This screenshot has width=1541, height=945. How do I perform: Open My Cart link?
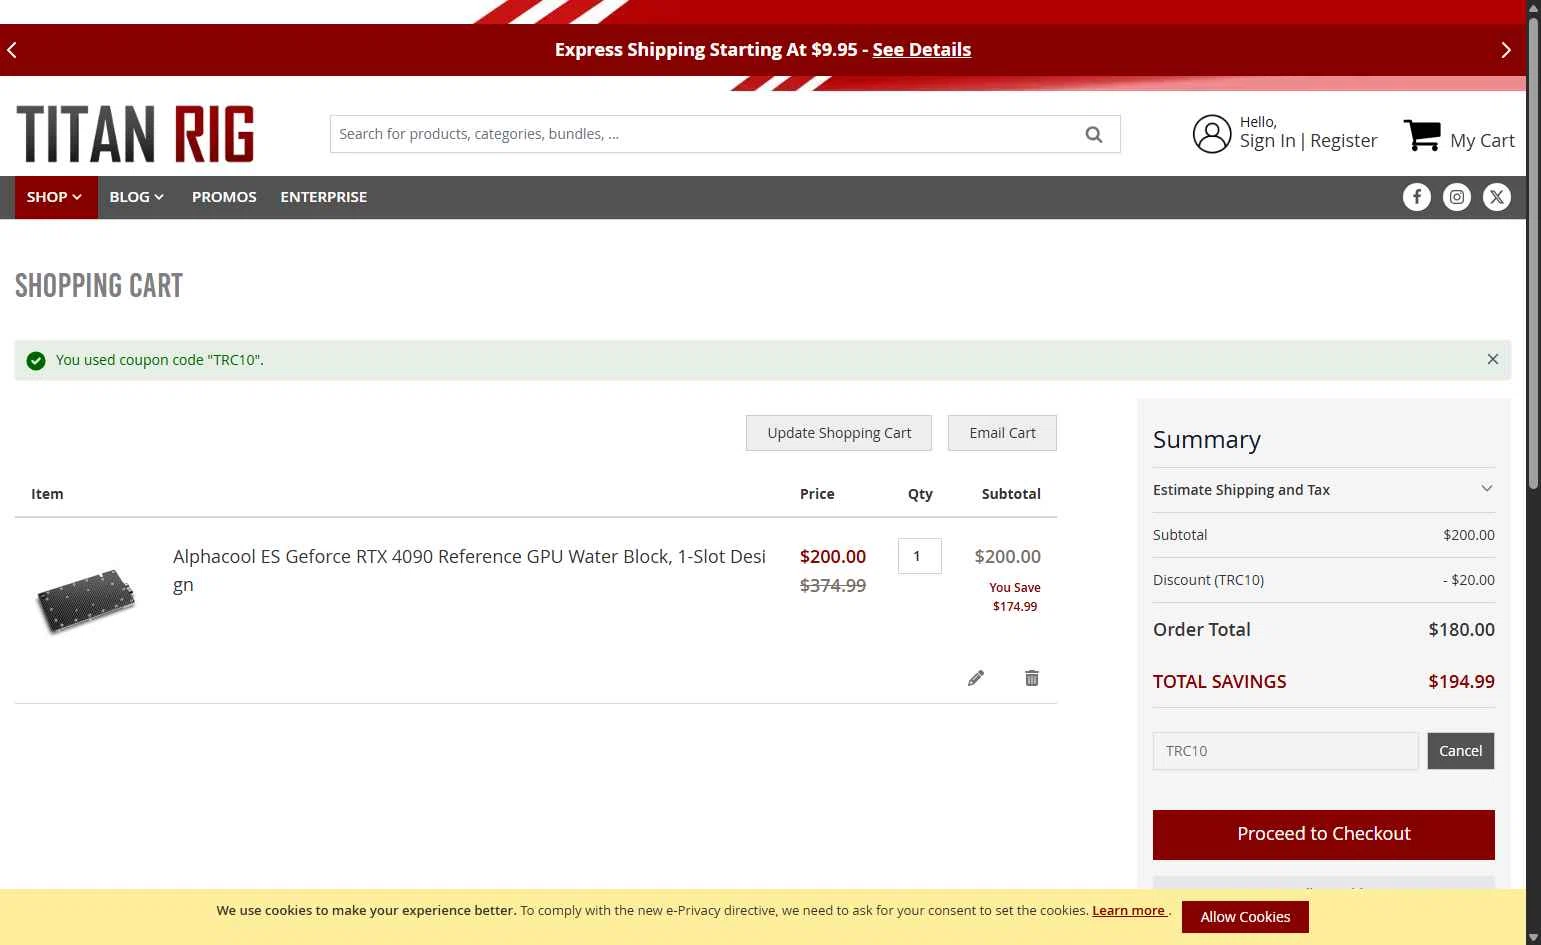(x=1482, y=141)
